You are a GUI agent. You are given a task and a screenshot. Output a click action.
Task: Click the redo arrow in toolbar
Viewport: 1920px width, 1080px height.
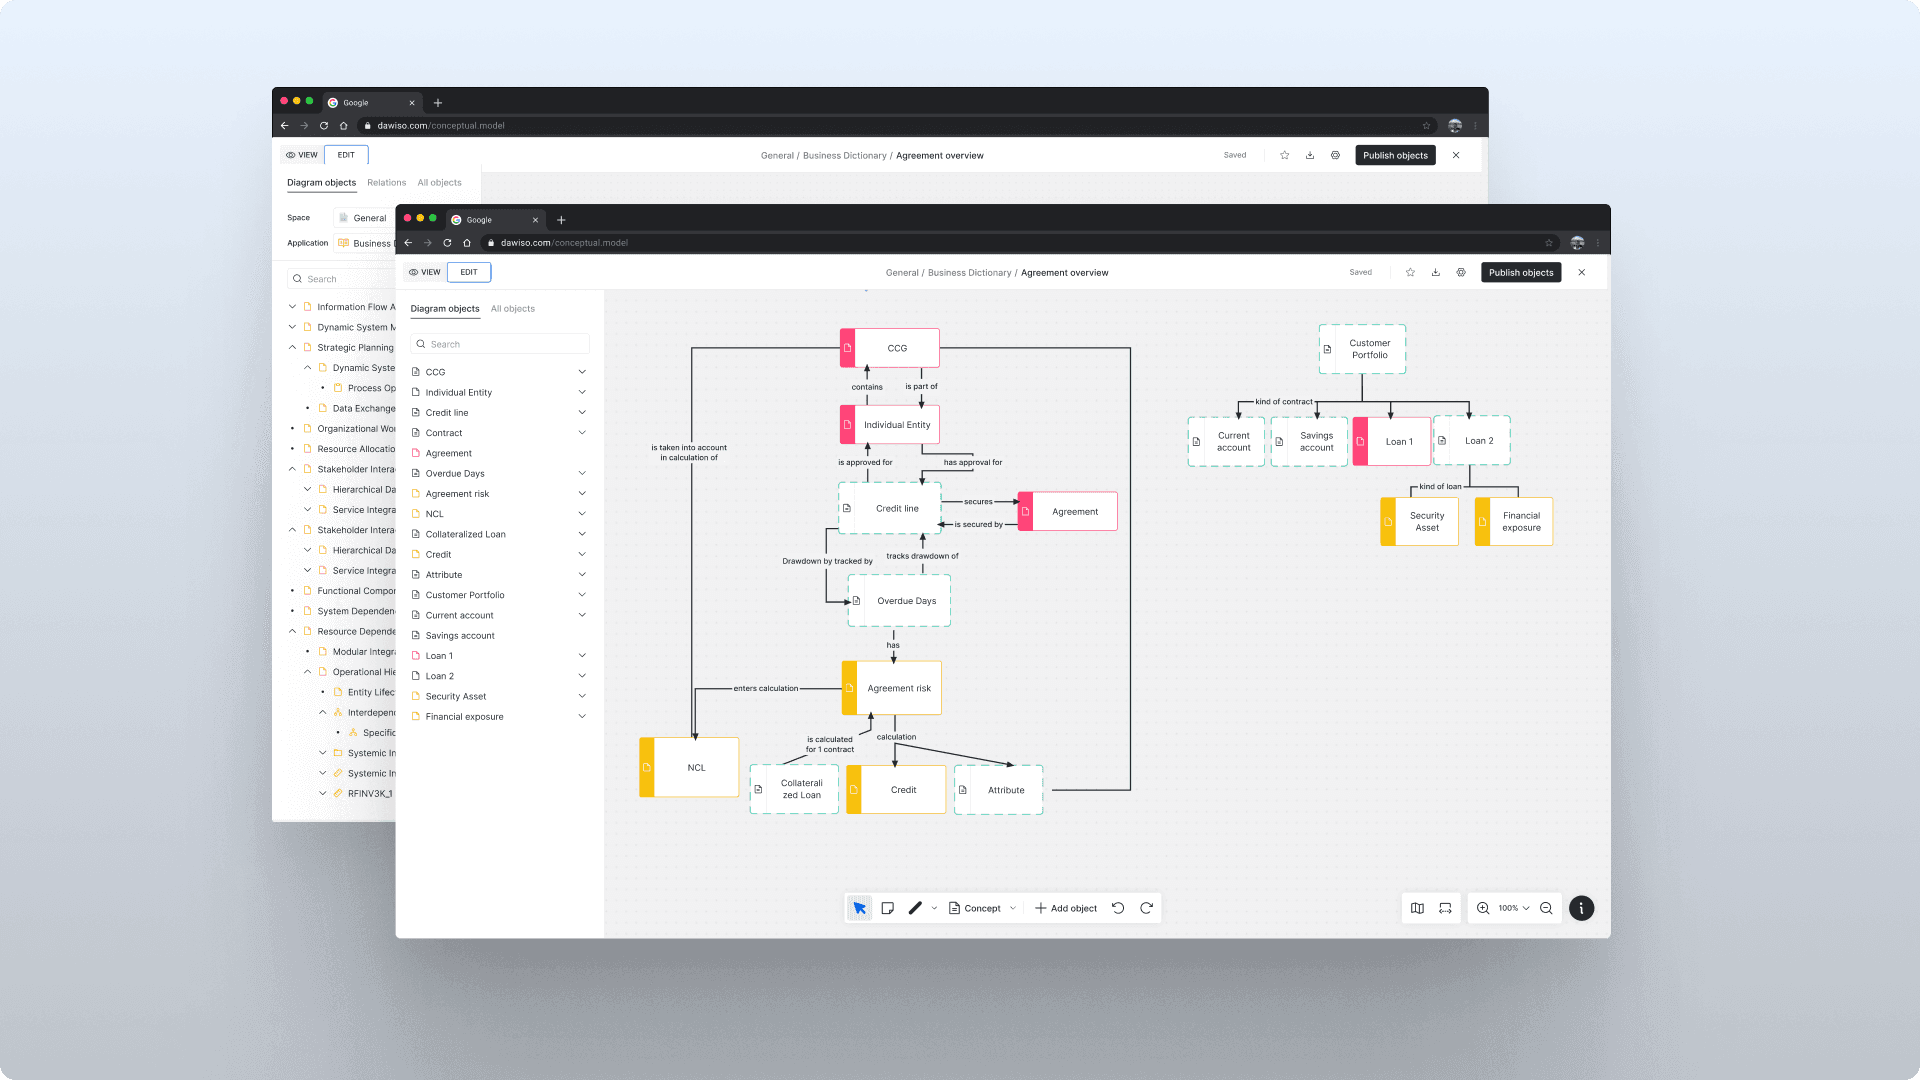(x=1146, y=908)
